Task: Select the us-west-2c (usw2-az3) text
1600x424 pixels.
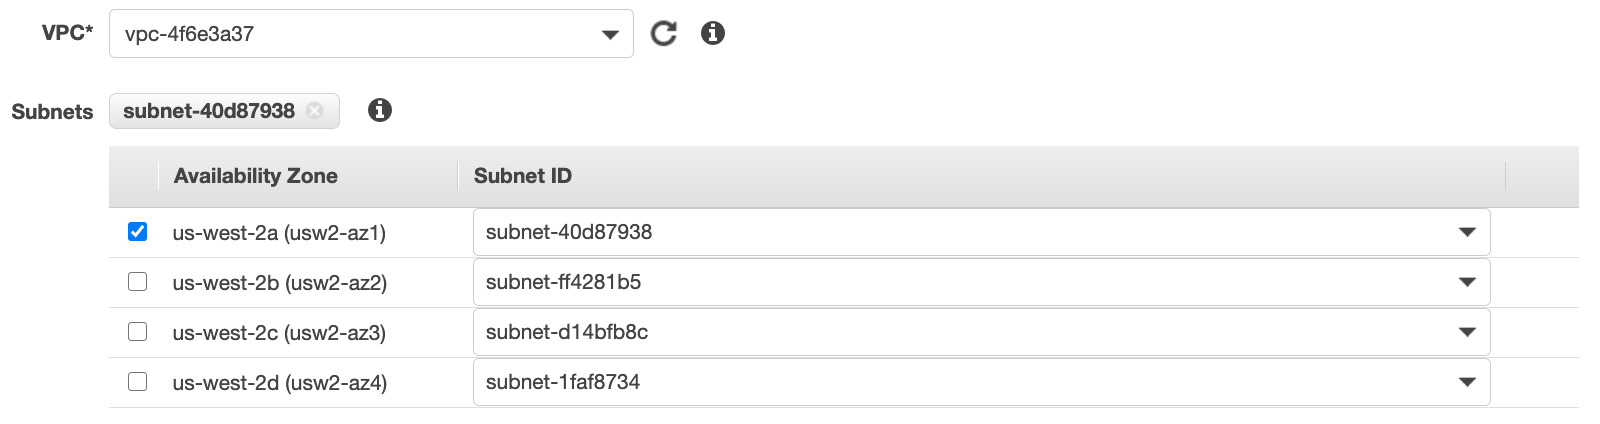Action: pos(279,333)
